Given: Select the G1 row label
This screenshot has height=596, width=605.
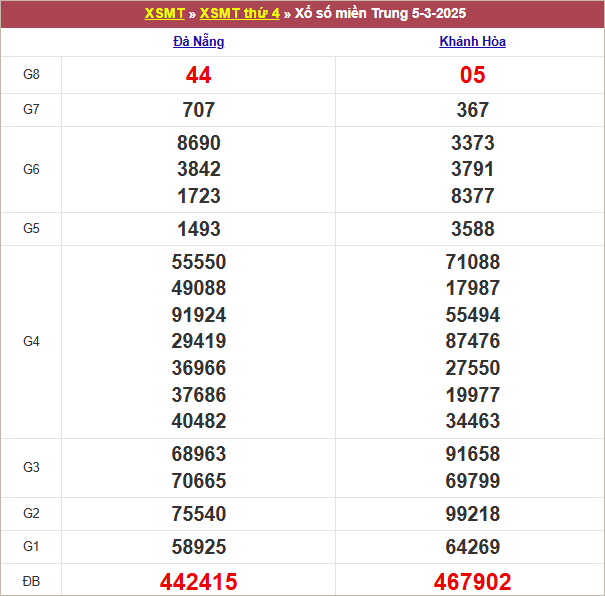Looking at the screenshot, I should [31, 547].
